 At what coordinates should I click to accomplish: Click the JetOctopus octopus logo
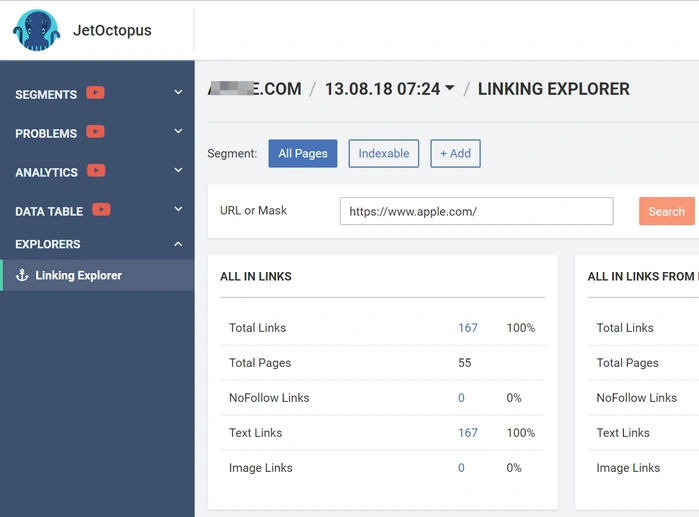[37, 30]
